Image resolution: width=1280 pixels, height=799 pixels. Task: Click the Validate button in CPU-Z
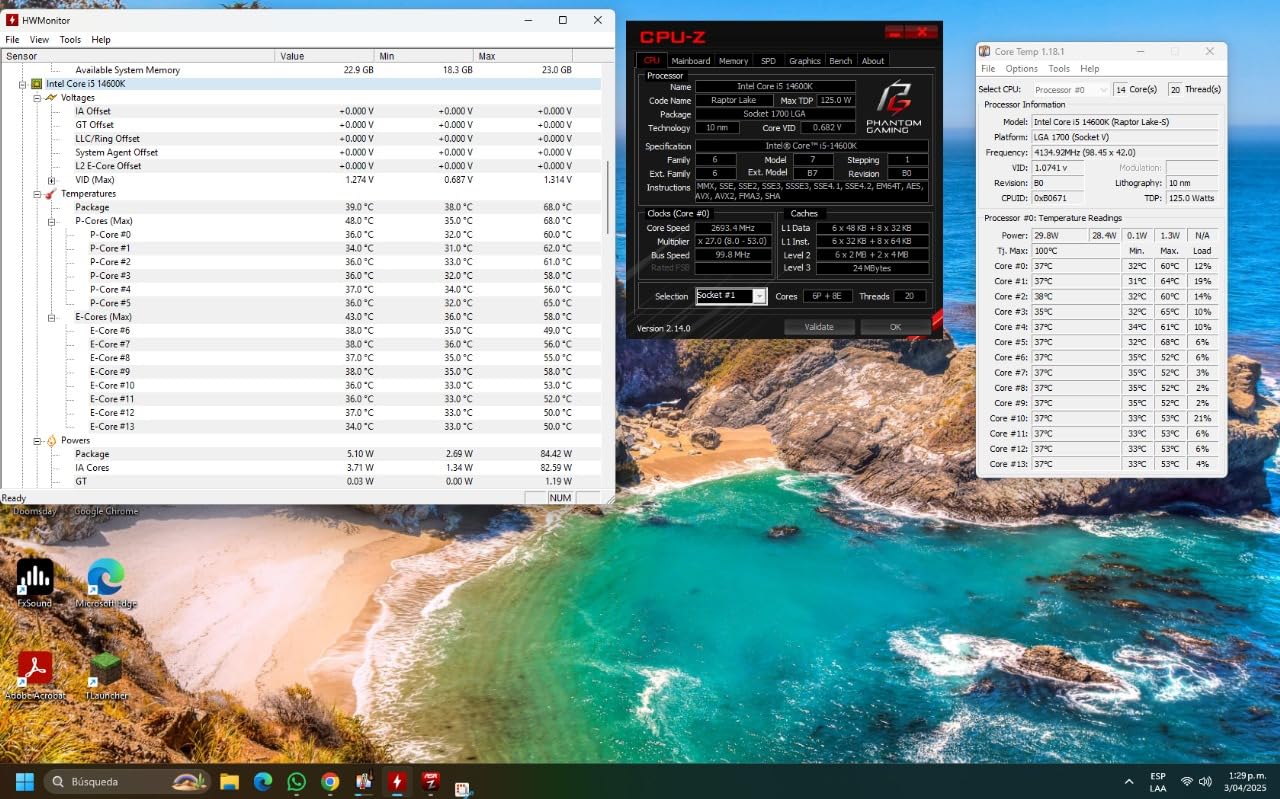click(819, 326)
